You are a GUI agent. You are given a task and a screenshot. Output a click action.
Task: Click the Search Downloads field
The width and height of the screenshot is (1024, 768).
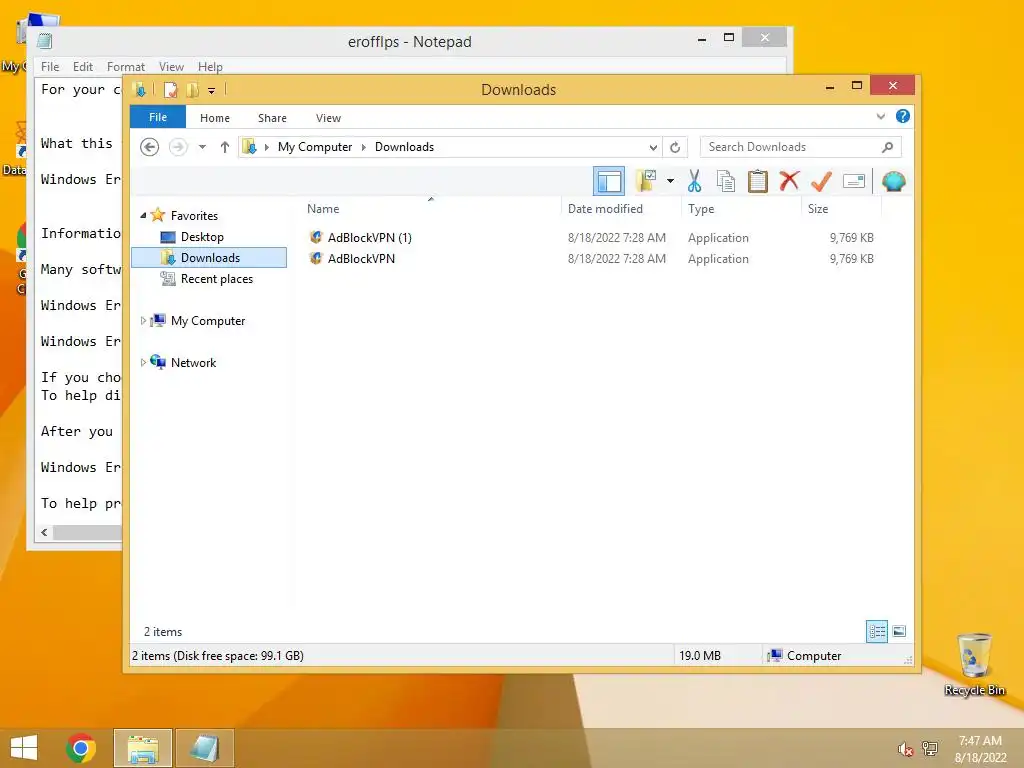coord(801,147)
